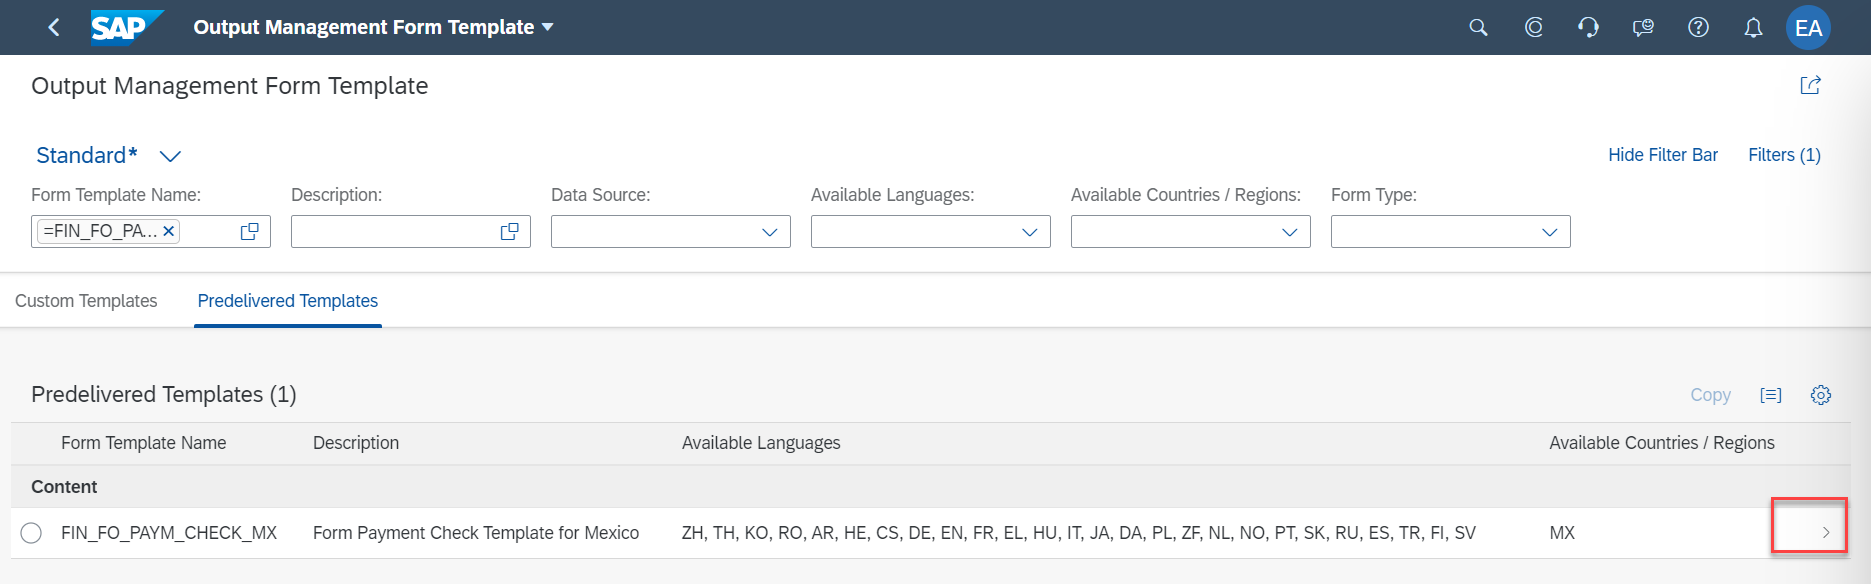Open the help question mark icon
Screen dimensions: 1871x584
1698,27
